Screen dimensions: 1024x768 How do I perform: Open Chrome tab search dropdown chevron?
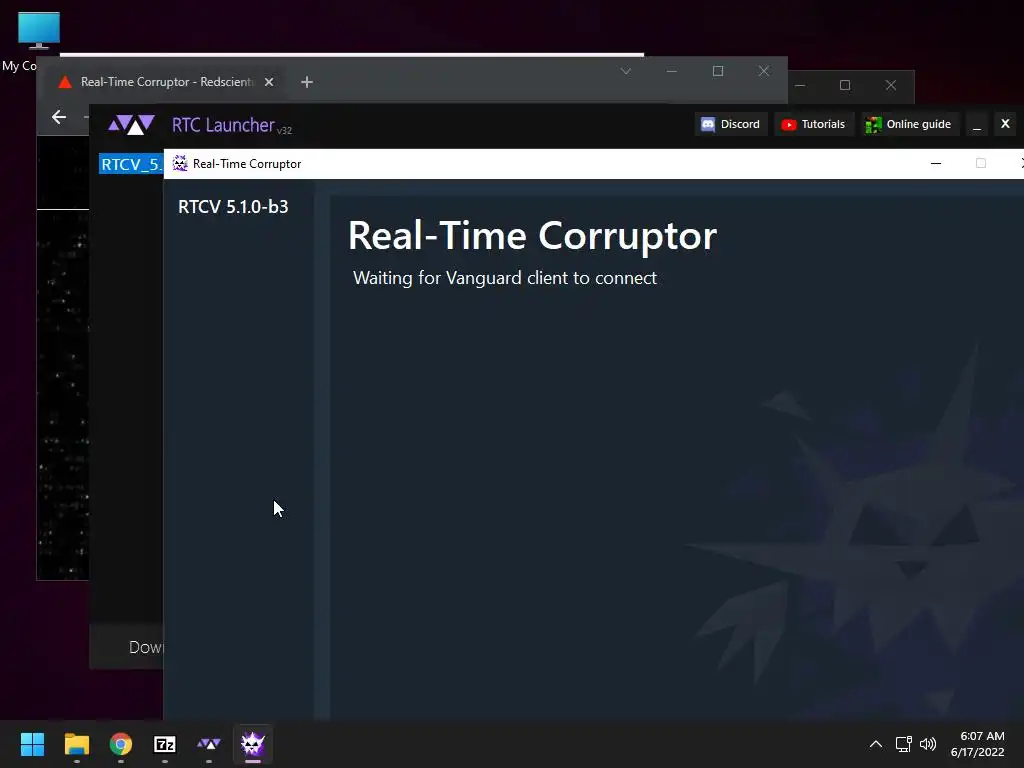click(626, 71)
